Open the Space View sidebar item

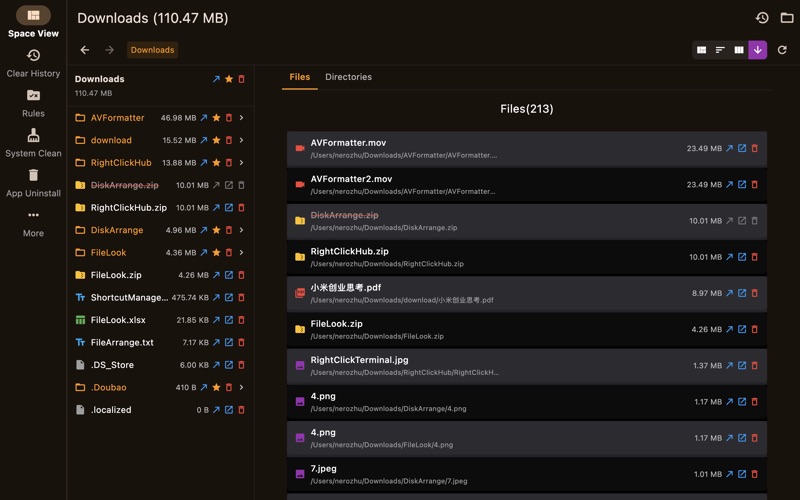(x=33, y=22)
